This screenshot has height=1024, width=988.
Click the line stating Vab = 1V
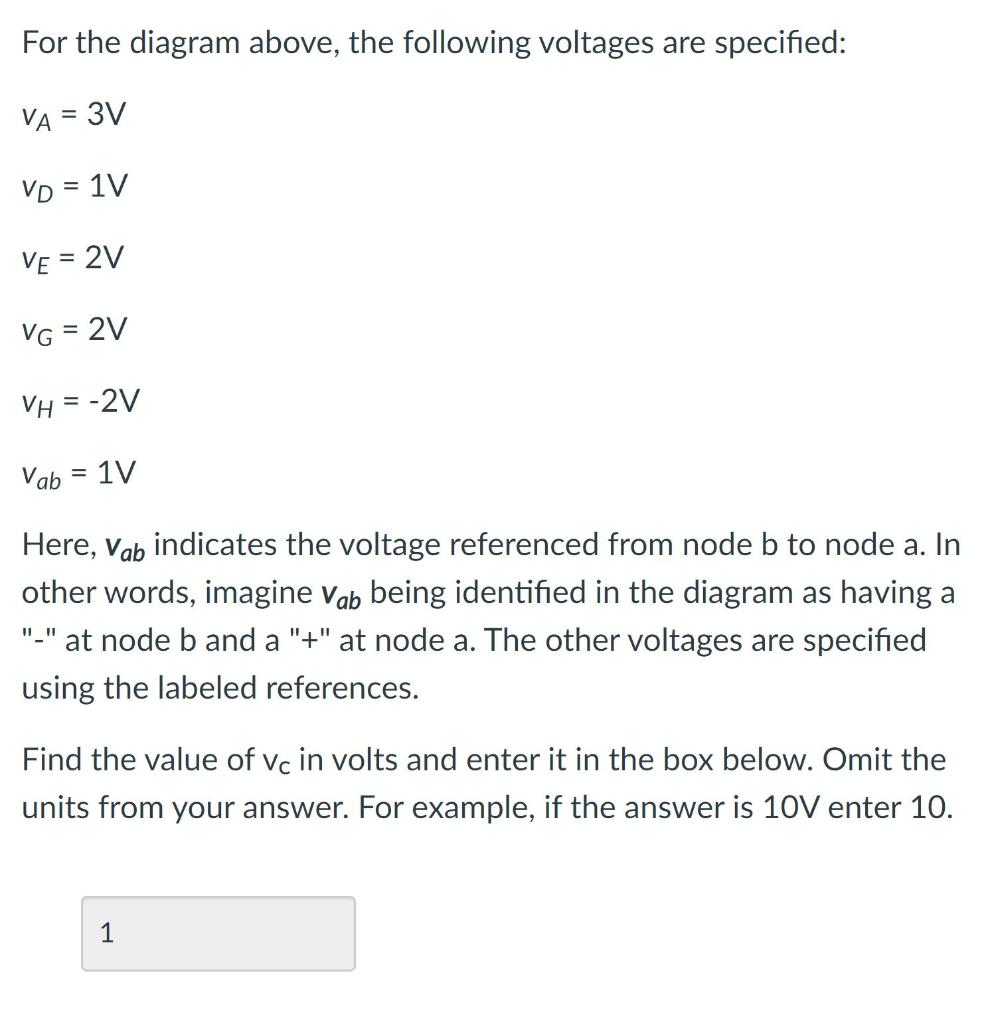78,474
